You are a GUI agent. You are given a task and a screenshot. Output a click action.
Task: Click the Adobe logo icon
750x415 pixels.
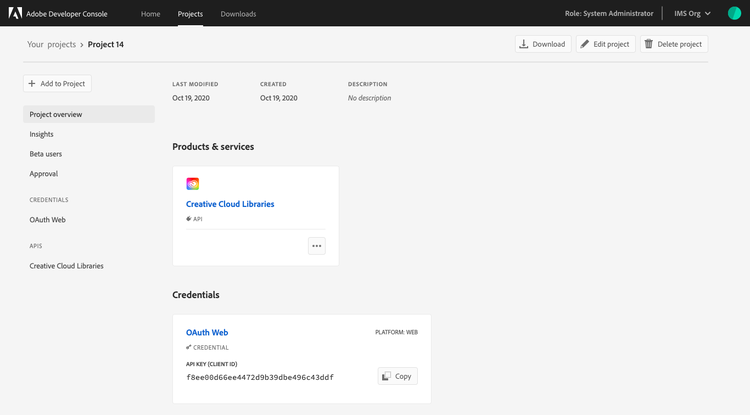(15, 13)
